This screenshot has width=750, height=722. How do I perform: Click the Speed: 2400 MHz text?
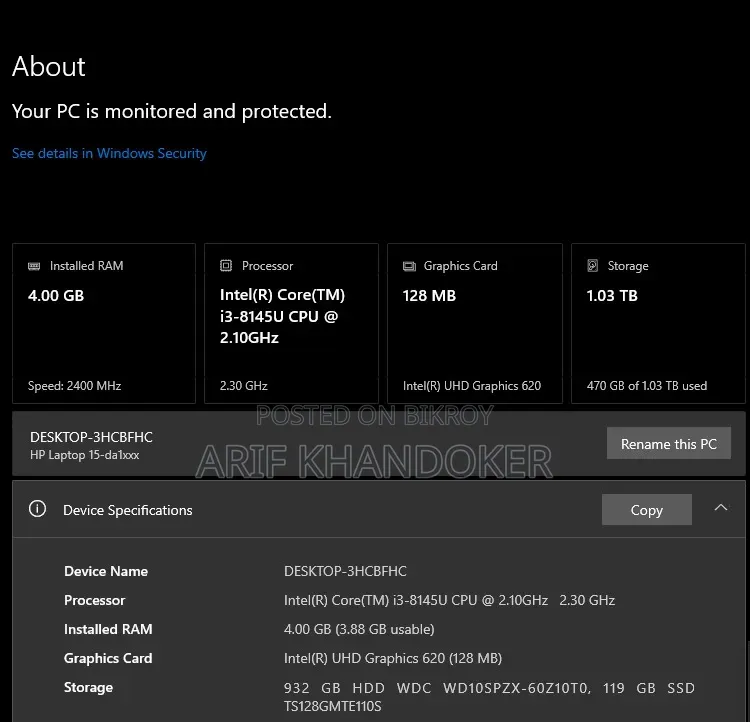pos(74,386)
